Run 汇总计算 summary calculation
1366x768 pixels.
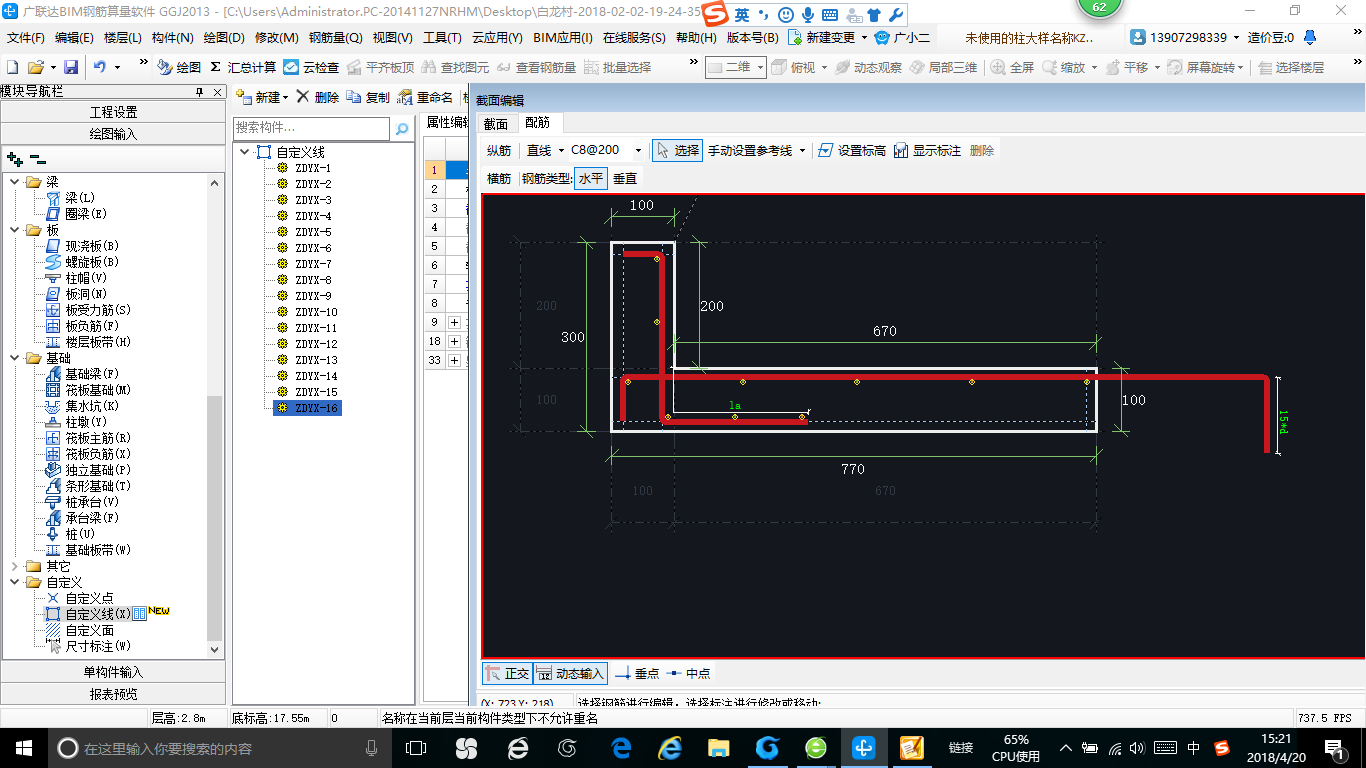point(243,67)
